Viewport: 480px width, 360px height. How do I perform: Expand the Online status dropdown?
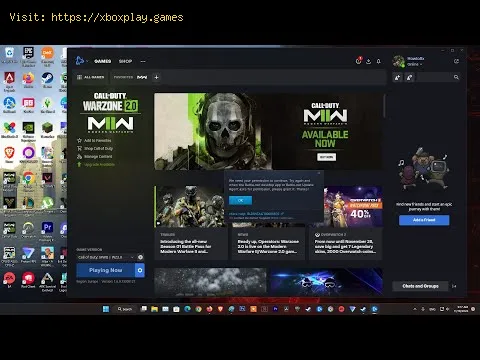(x=415, y=64)
